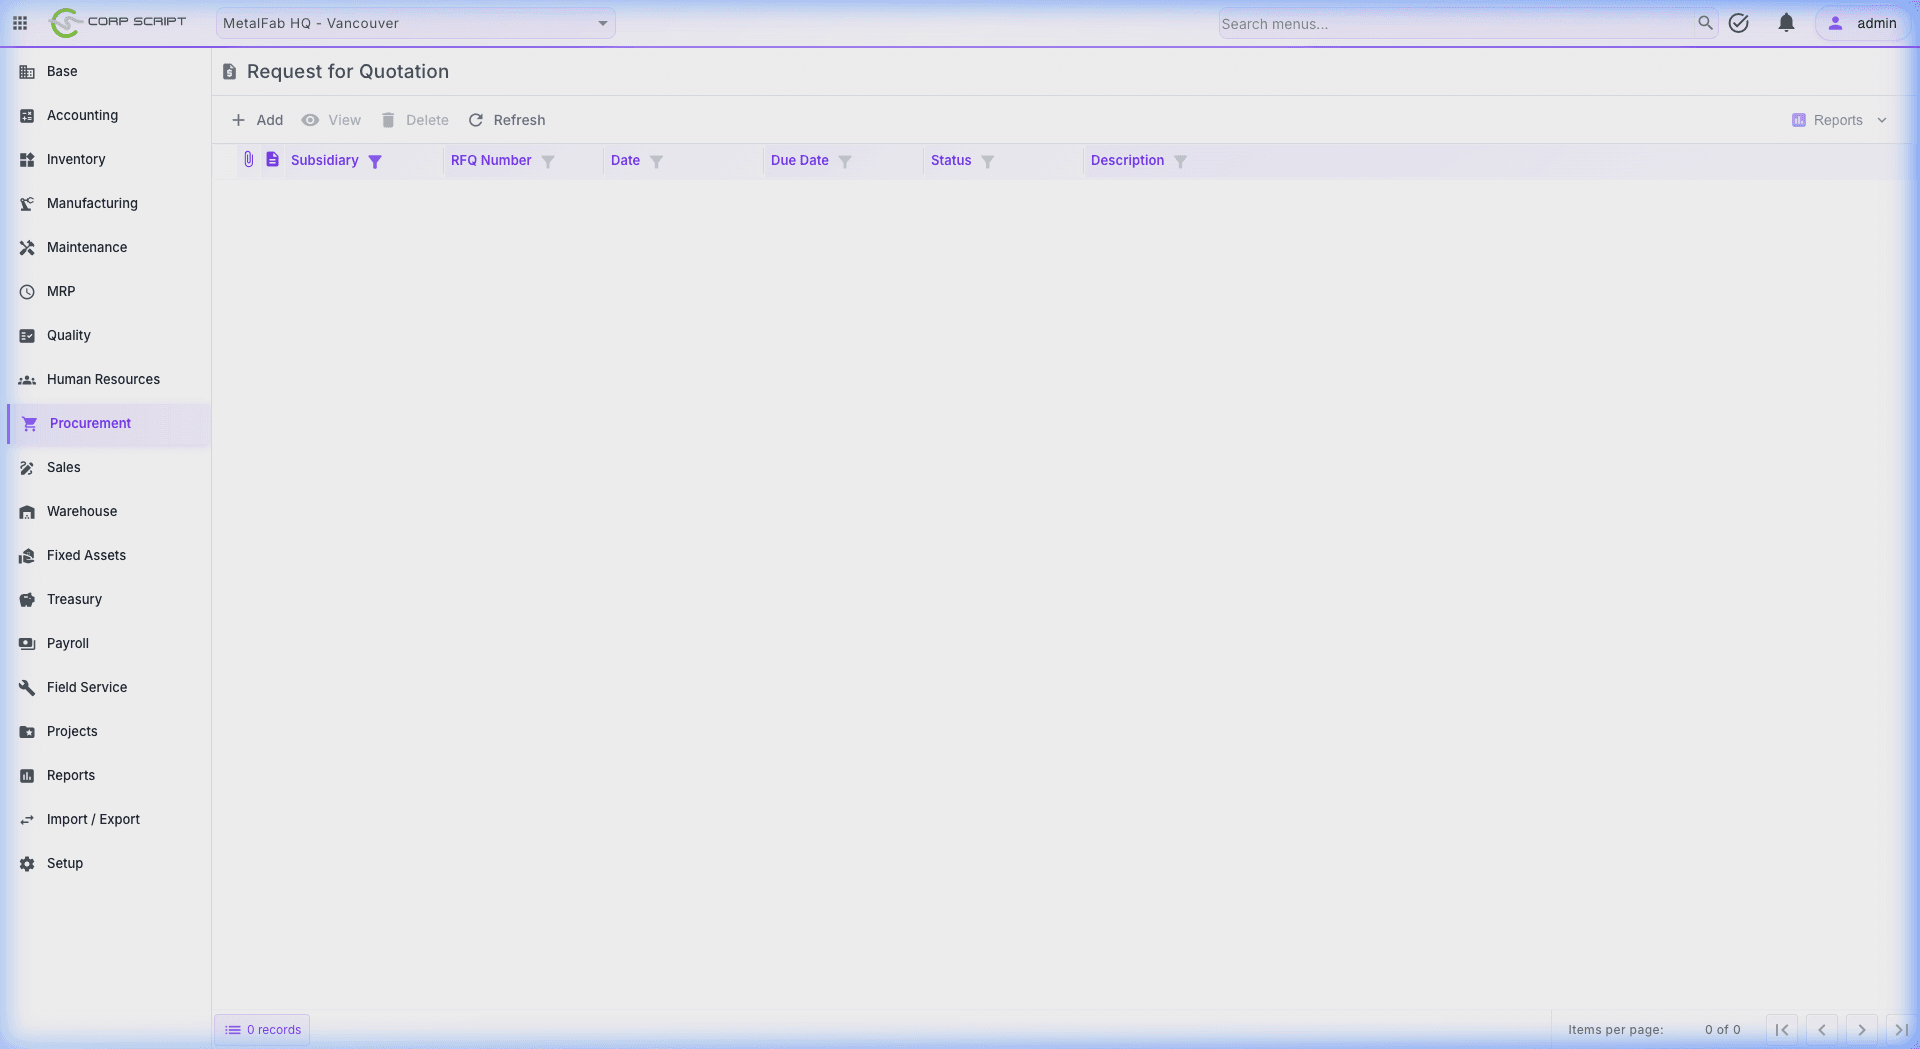
Task: Refresh the quotation list
Action: (x=507, y=120)
